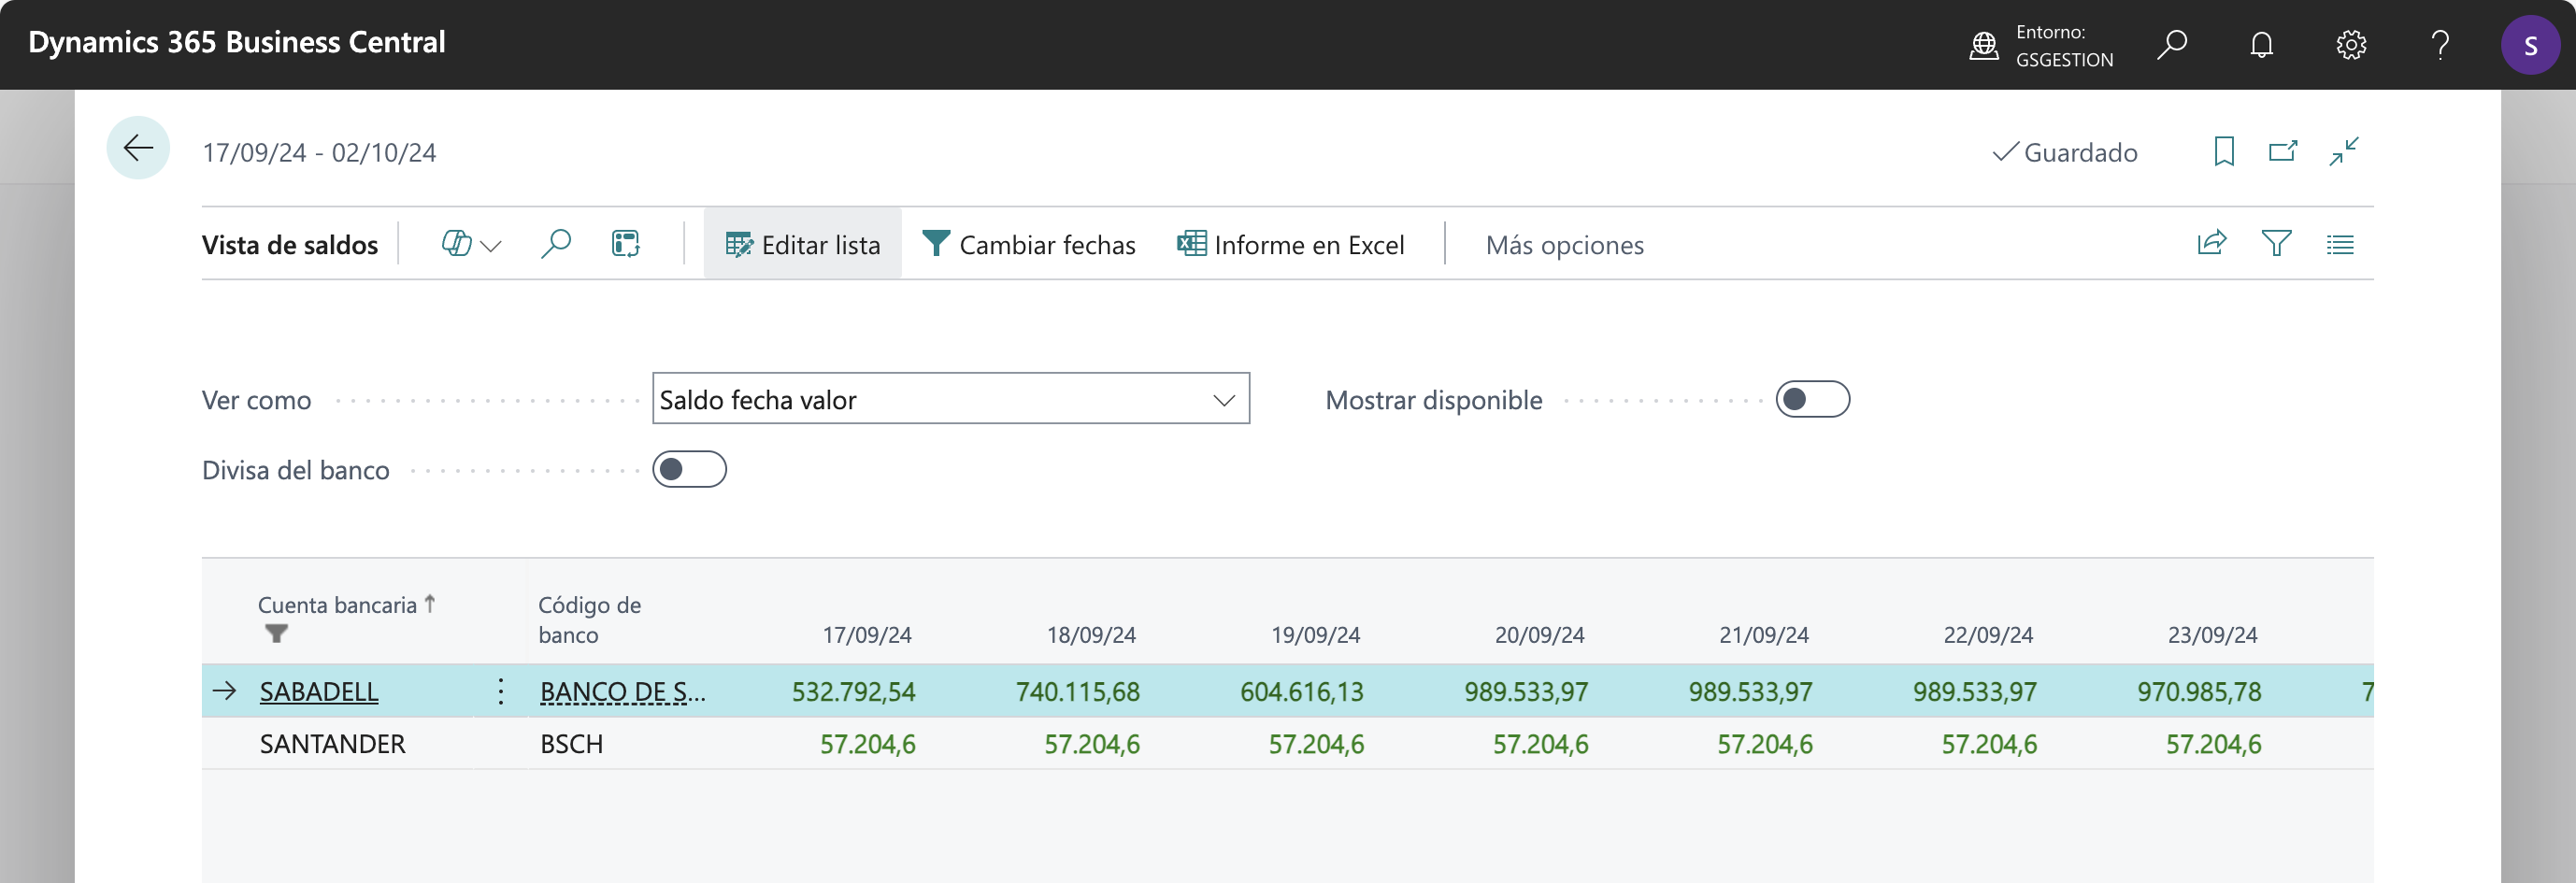Open the SABADELL account link
2576x883 pixels.
click(319, 691)
